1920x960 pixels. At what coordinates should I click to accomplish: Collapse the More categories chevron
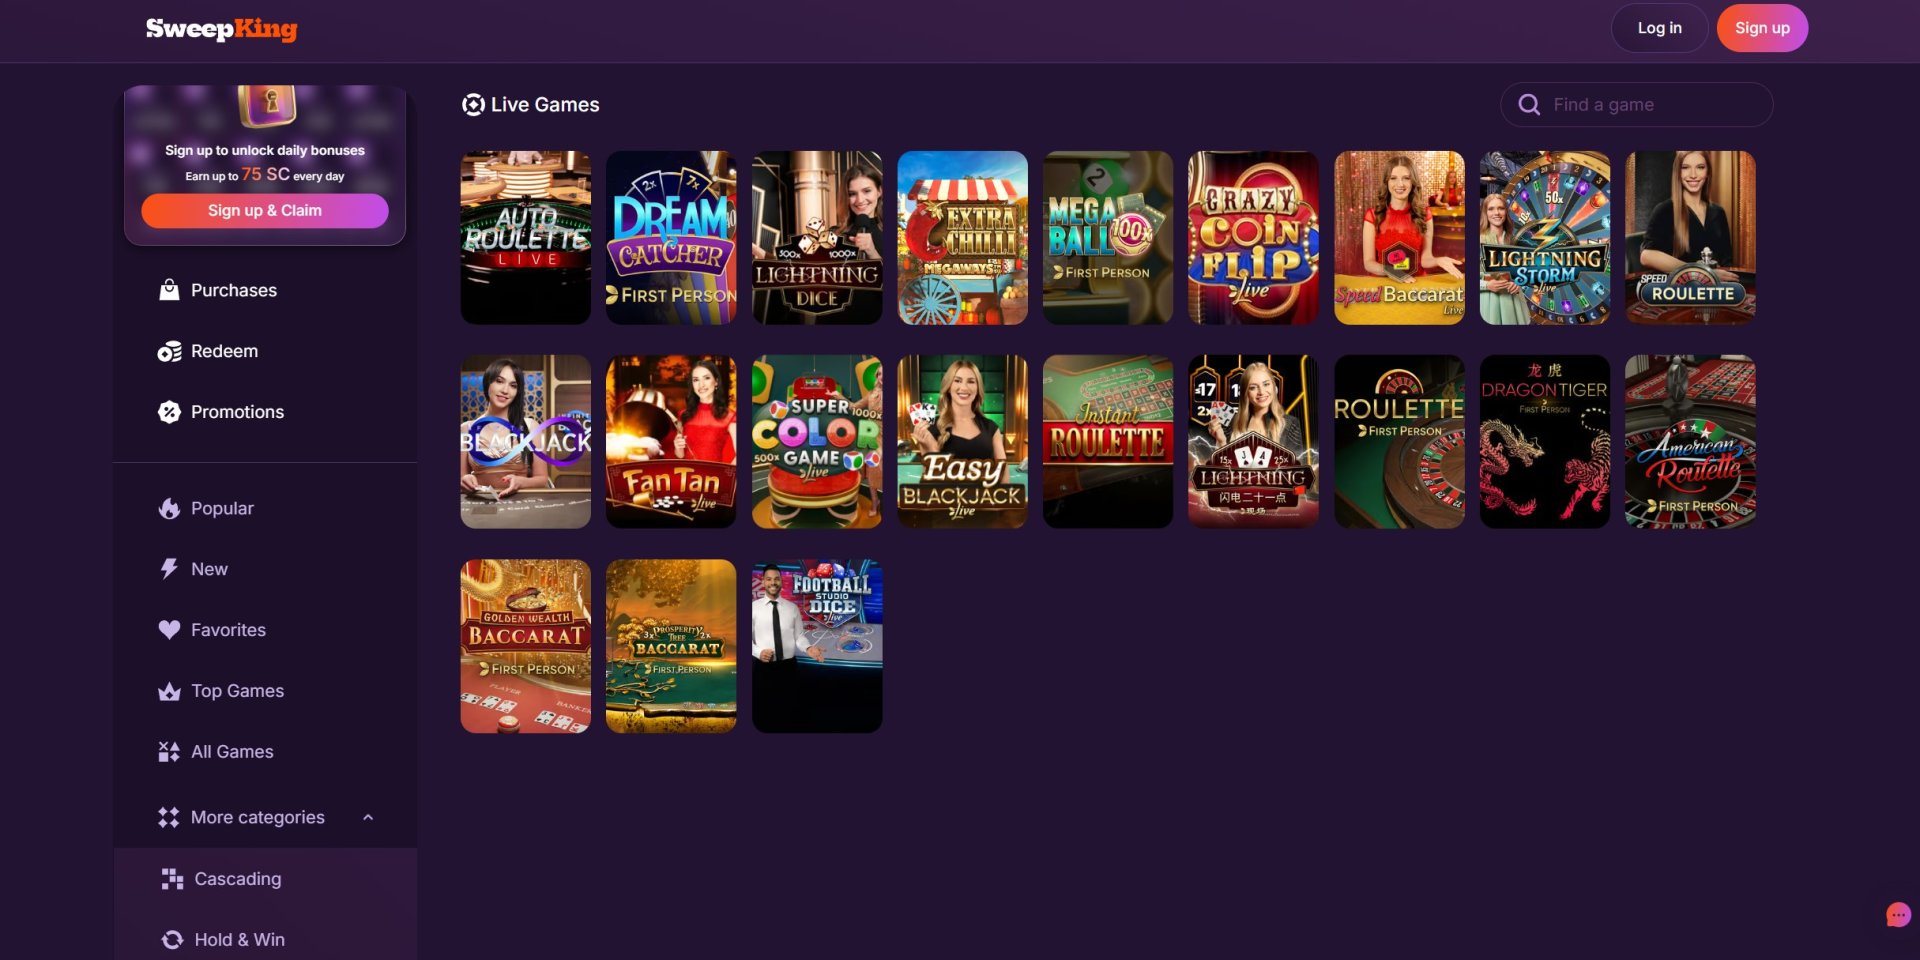point(368,817)
